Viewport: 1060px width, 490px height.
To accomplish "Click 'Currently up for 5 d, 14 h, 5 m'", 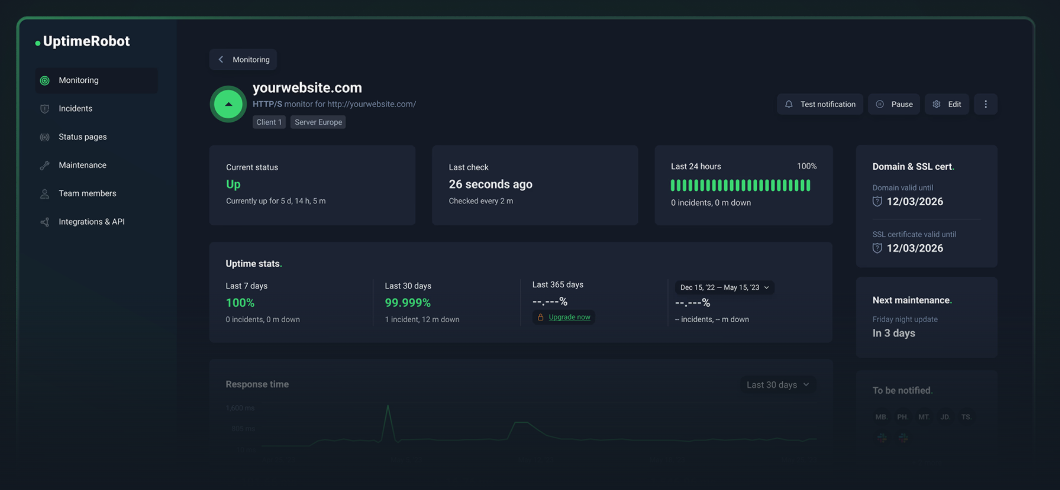I will [276, 201].
